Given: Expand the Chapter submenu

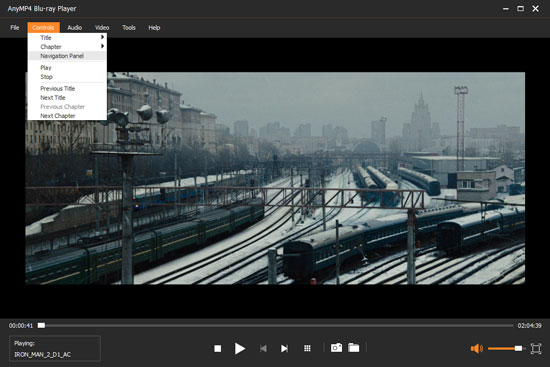Looking at the screenshot, I should [x=67, y=47].
